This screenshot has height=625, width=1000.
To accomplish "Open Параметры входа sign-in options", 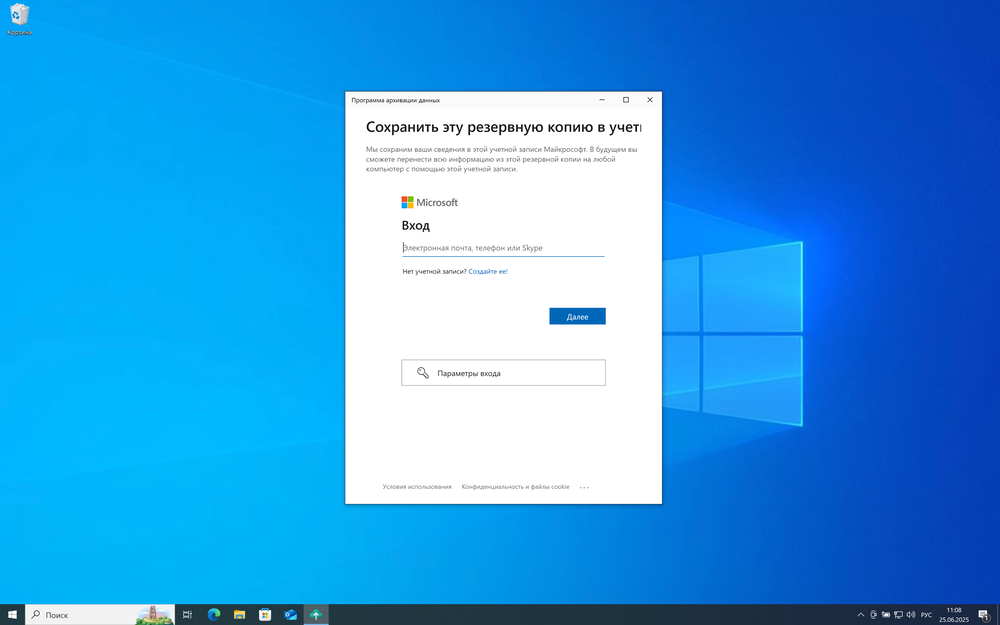I will click(x=503, y=373).
